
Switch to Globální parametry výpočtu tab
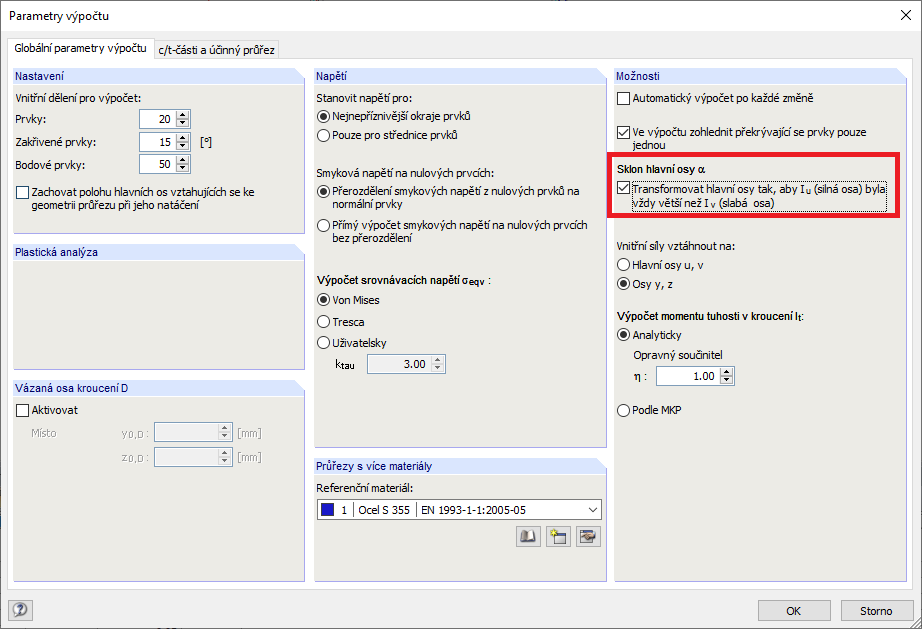point(81,48)
